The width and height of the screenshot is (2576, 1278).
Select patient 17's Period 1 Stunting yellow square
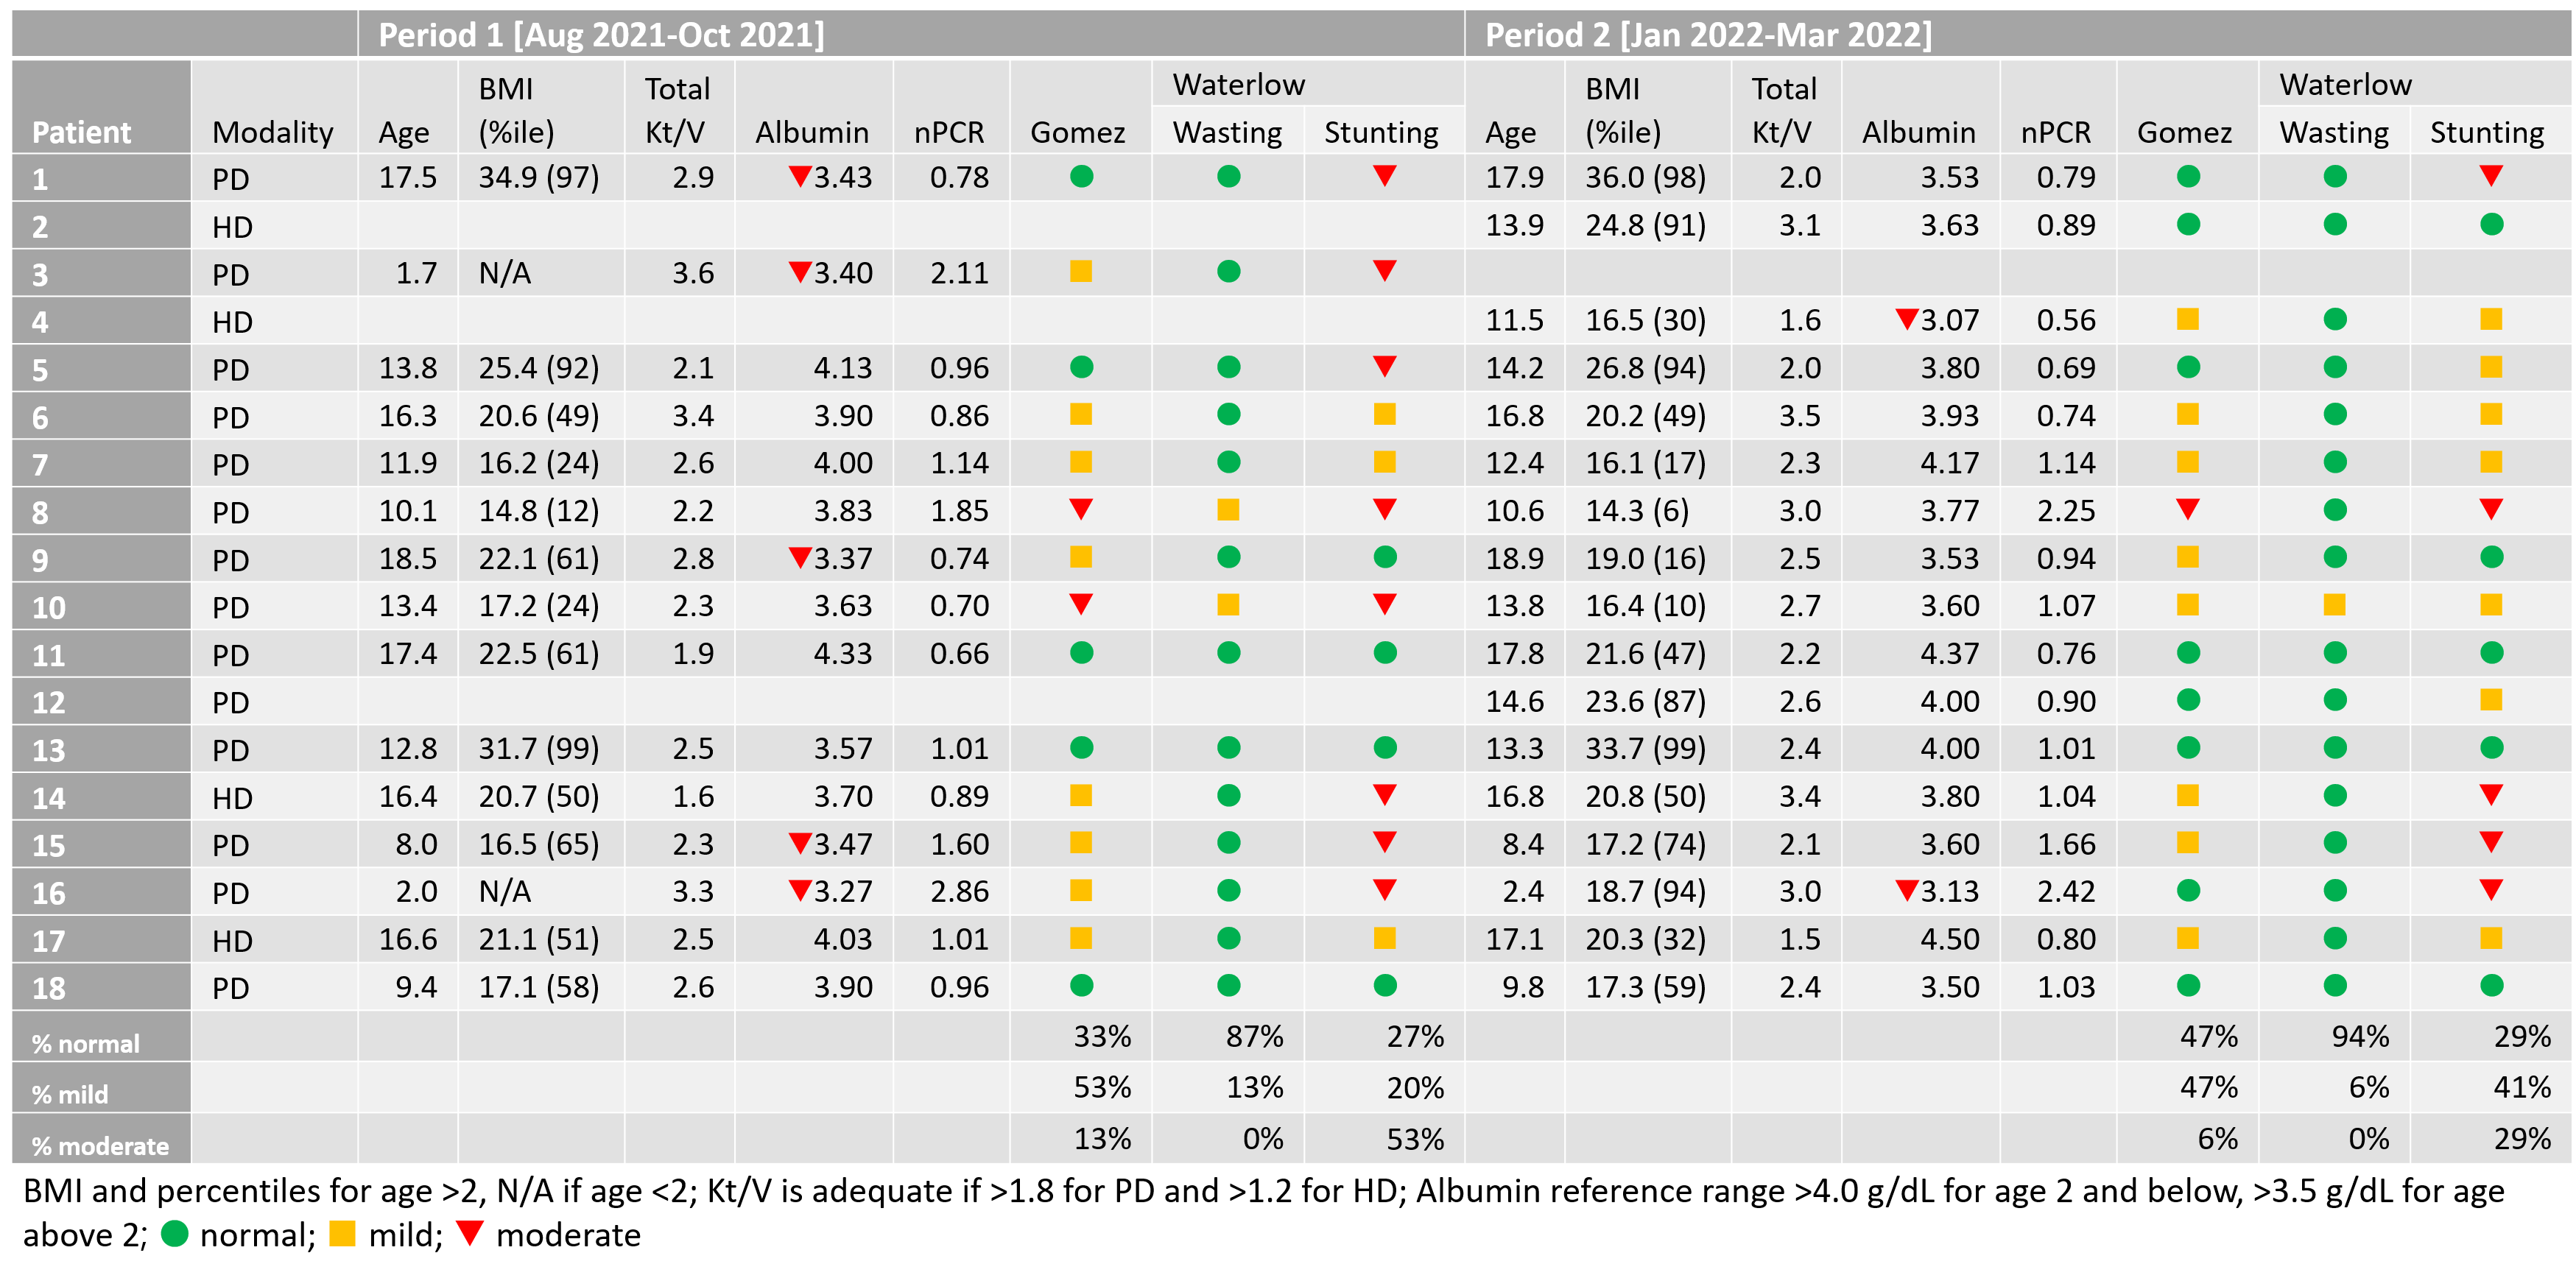click(1384, 938)
